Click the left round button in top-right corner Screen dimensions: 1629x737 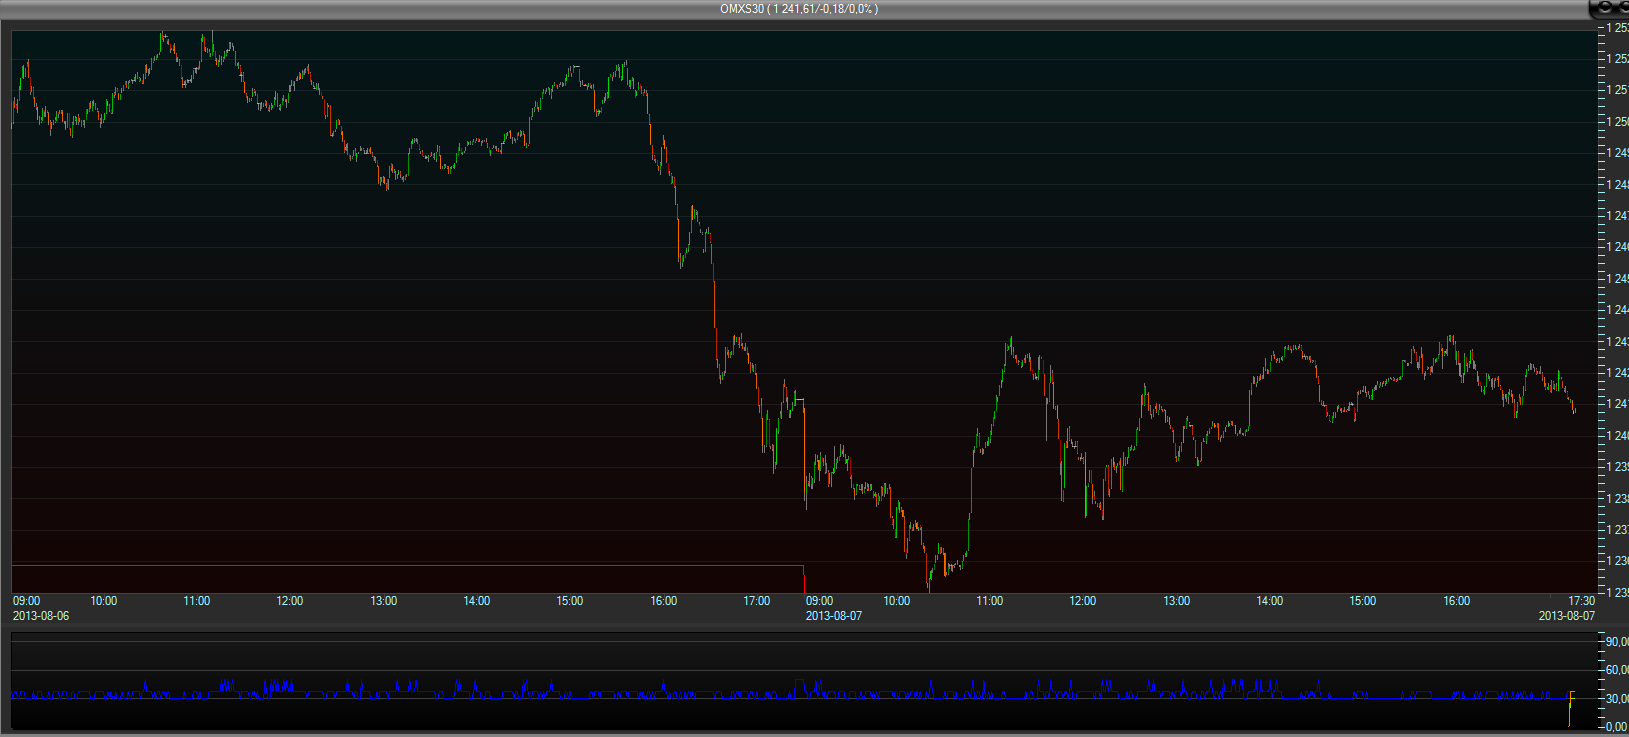click(1605, 7)
